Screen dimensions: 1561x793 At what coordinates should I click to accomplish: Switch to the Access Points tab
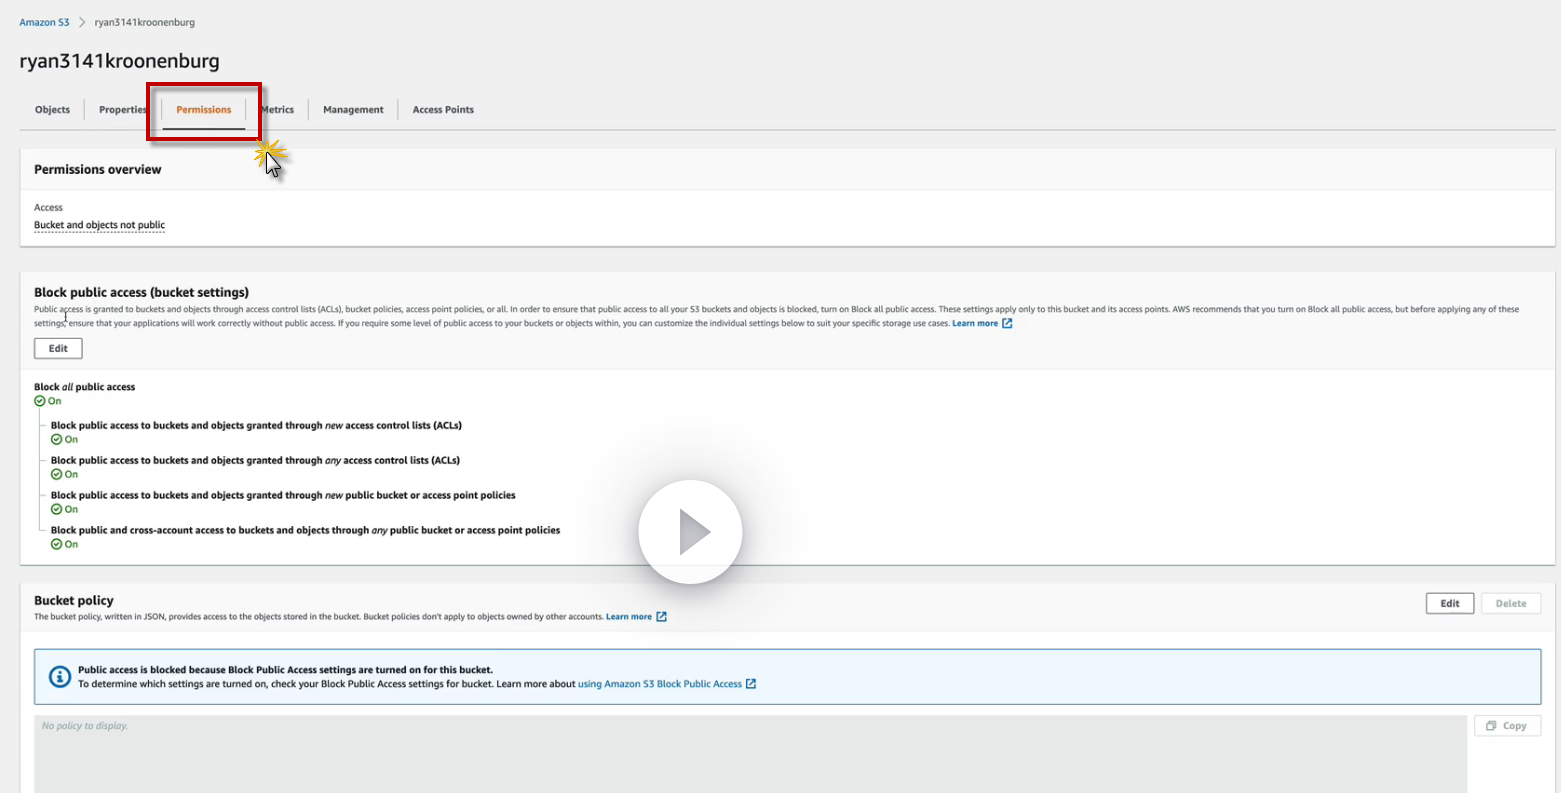pos(443,110)
